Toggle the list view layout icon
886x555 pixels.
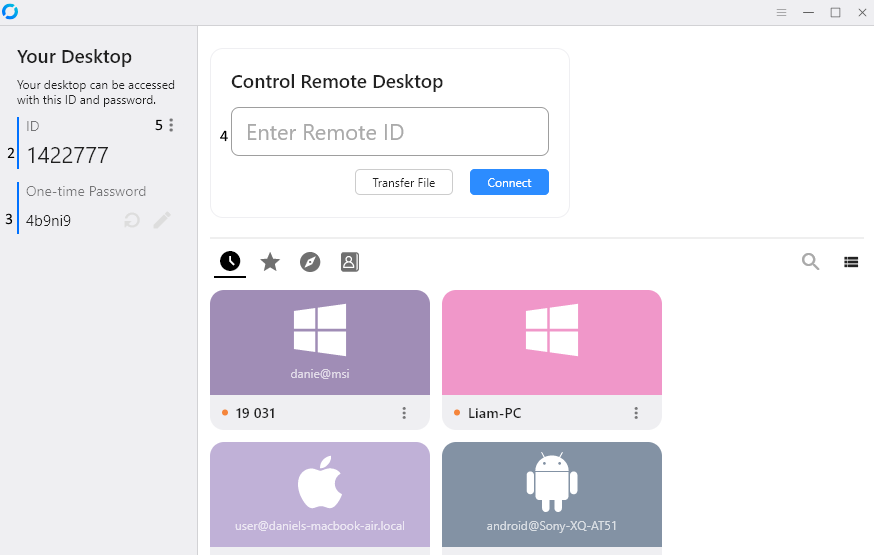[851, 262]
